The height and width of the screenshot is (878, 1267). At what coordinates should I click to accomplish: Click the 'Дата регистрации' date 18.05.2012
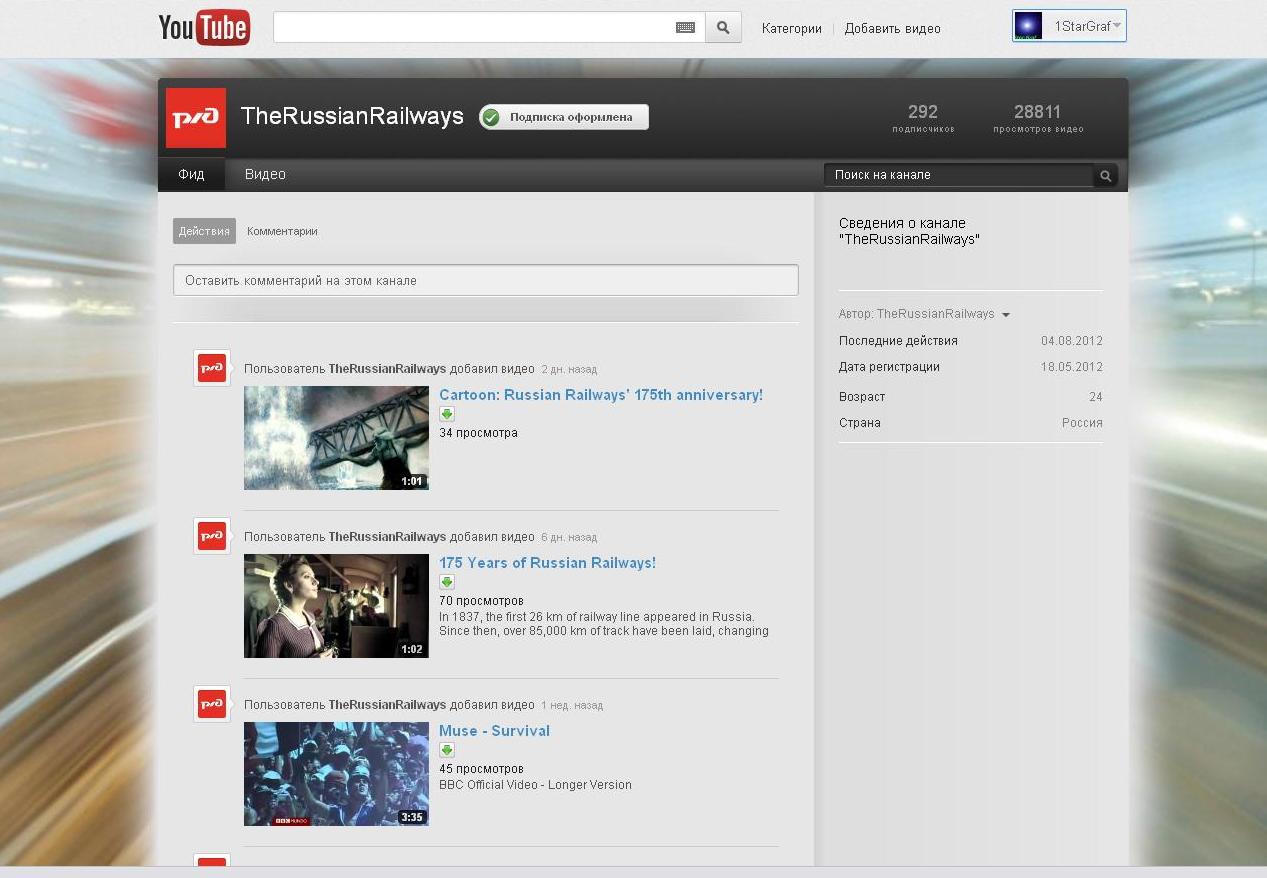[1071, 367]
